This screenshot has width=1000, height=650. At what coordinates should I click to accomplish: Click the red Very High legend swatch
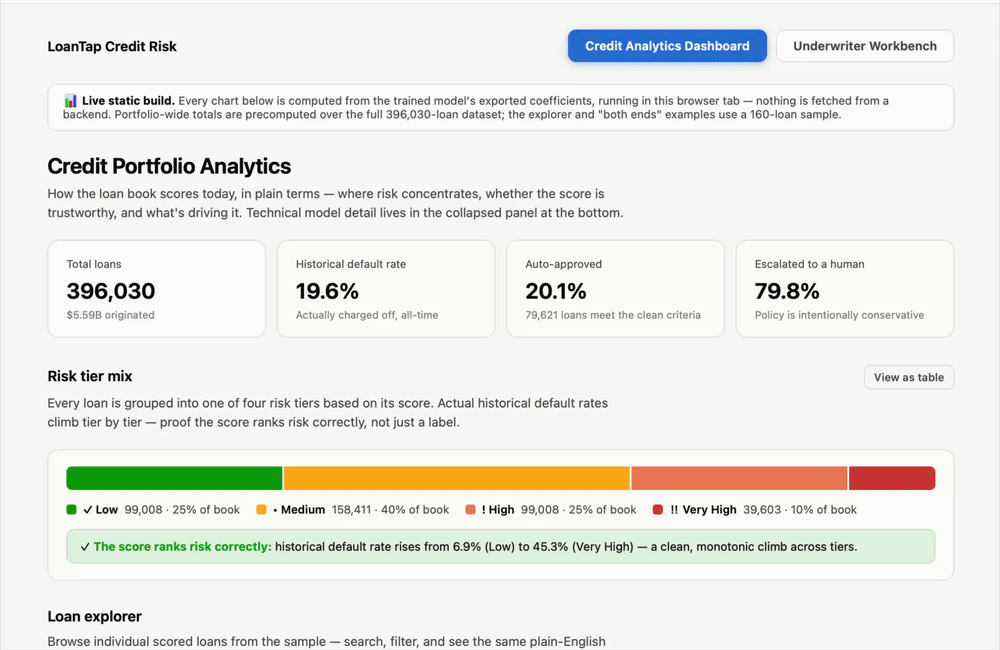[x=658, y=509]
